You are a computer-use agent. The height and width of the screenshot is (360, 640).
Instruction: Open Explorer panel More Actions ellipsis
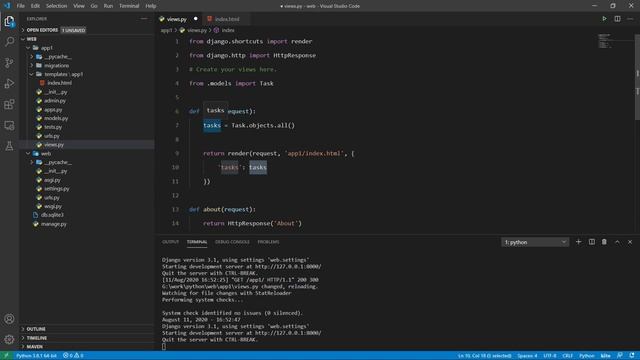point(144,19)
